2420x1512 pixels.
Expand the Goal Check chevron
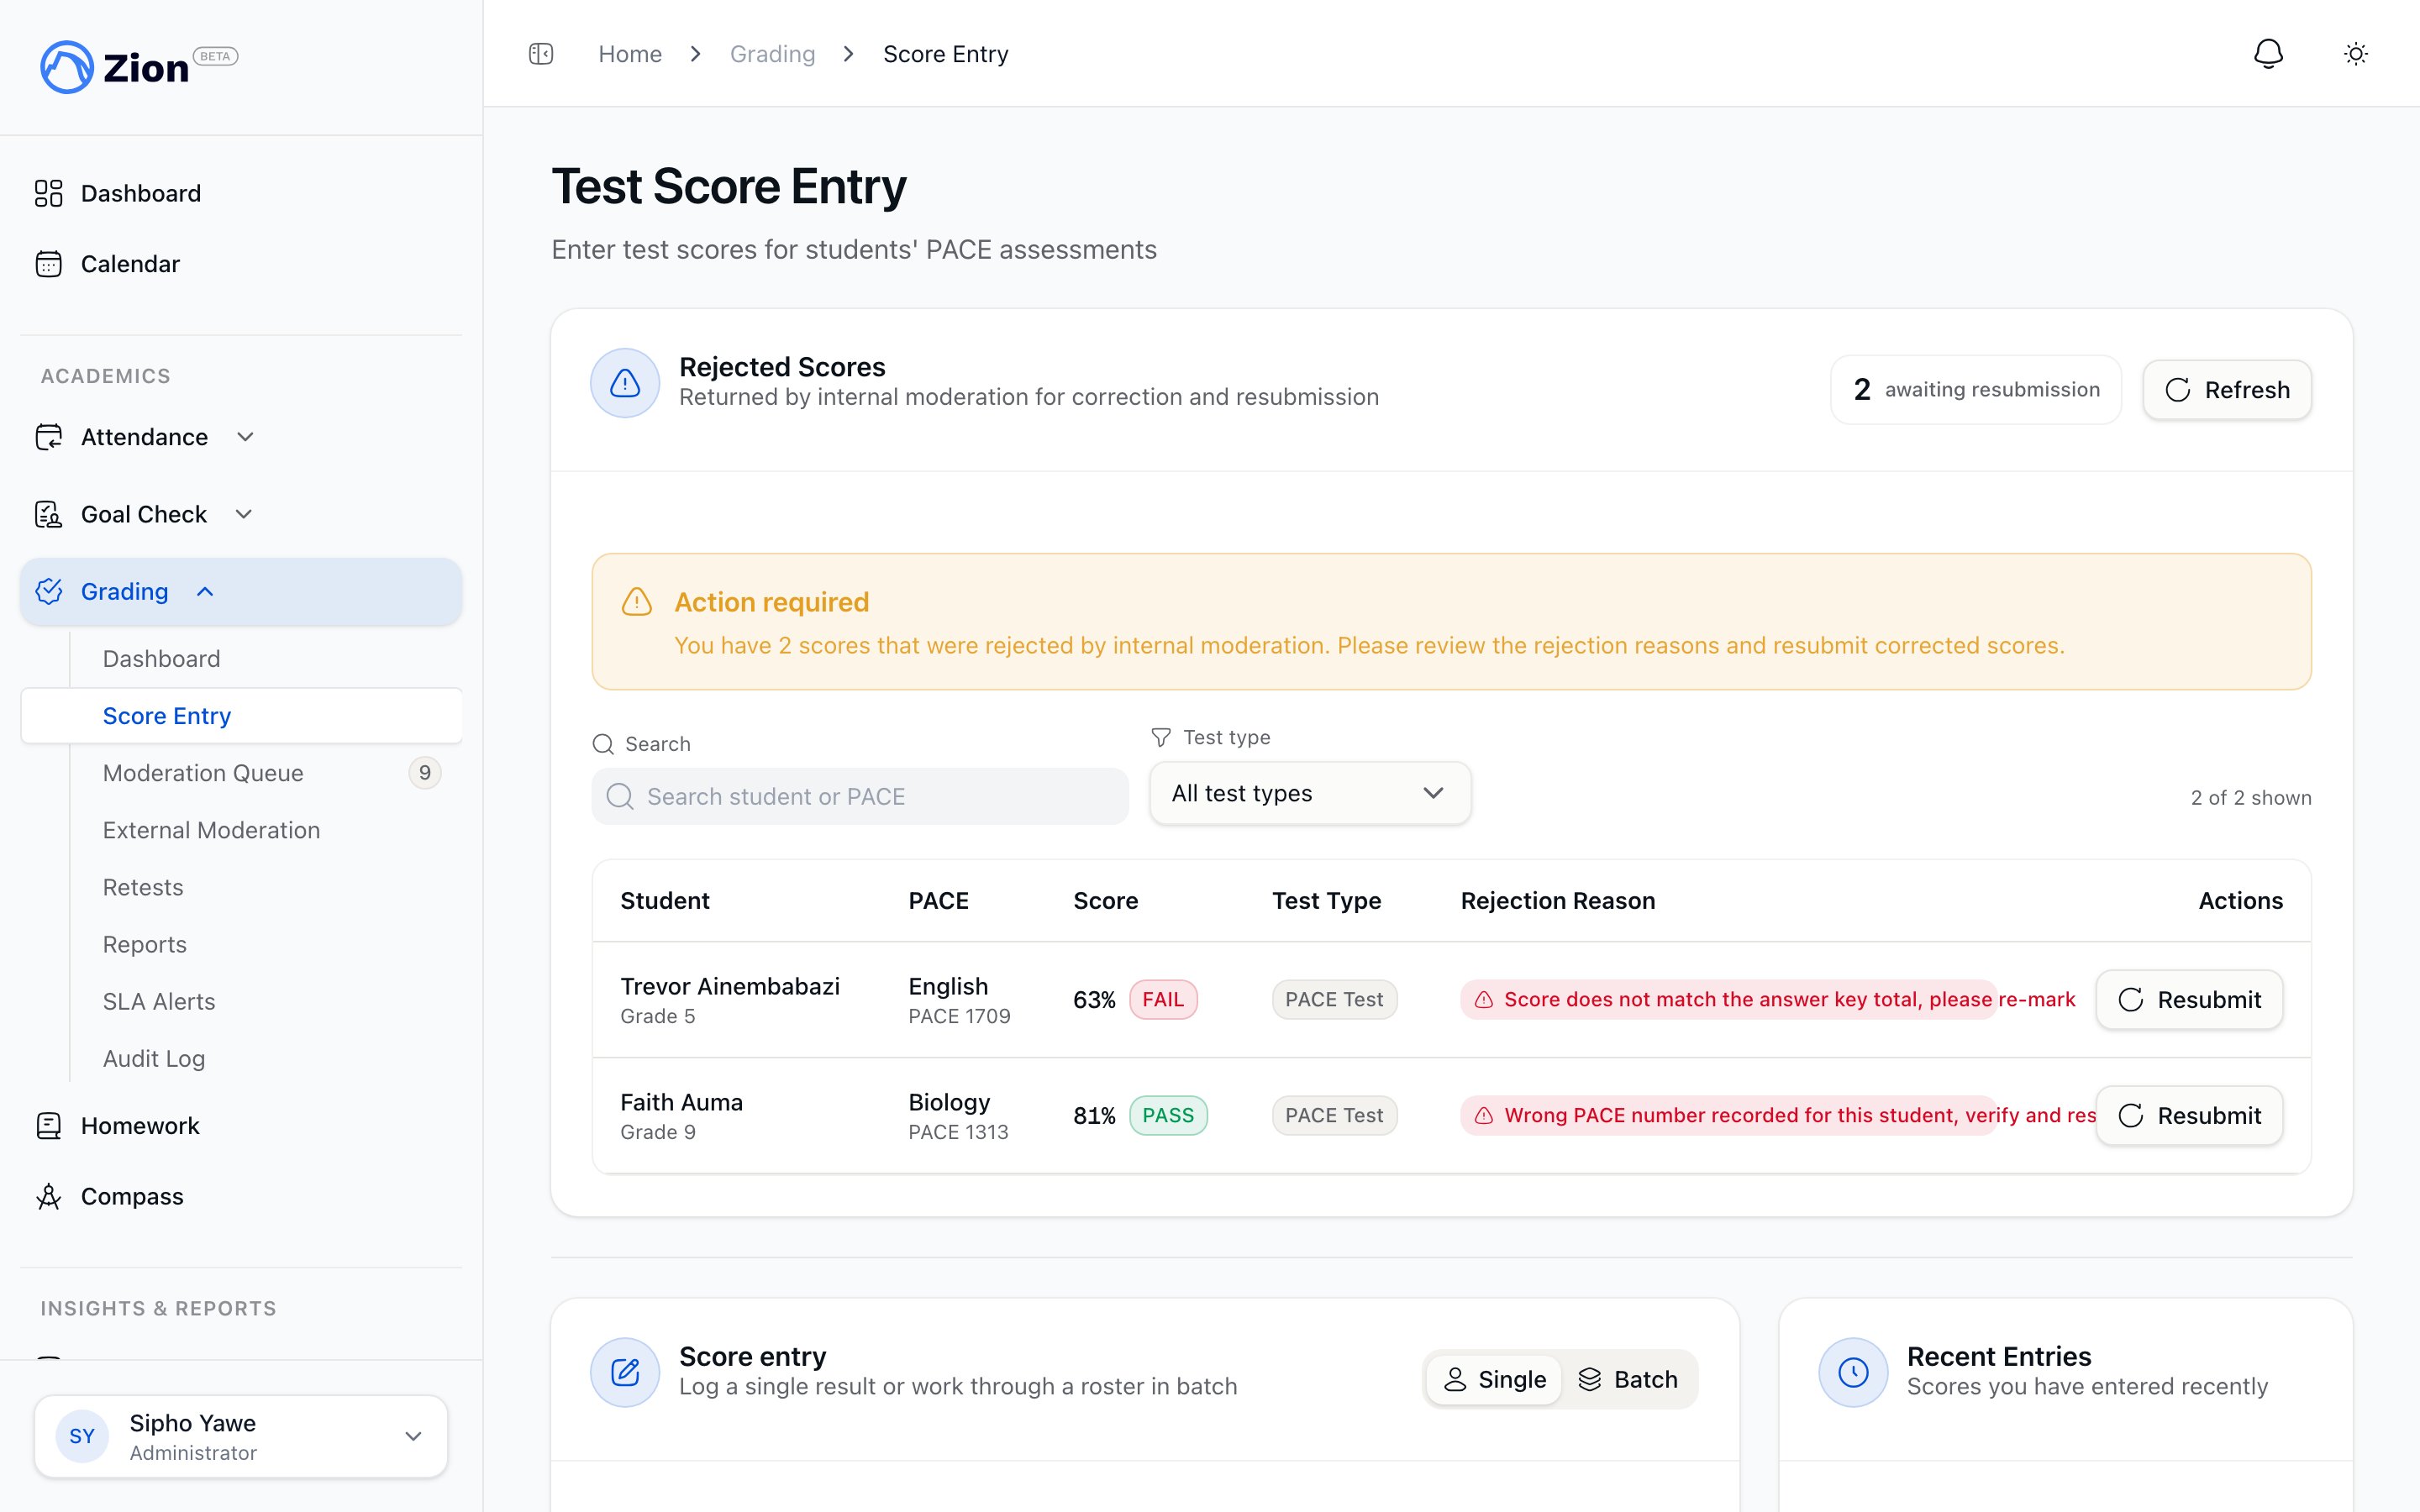[243, 514]
